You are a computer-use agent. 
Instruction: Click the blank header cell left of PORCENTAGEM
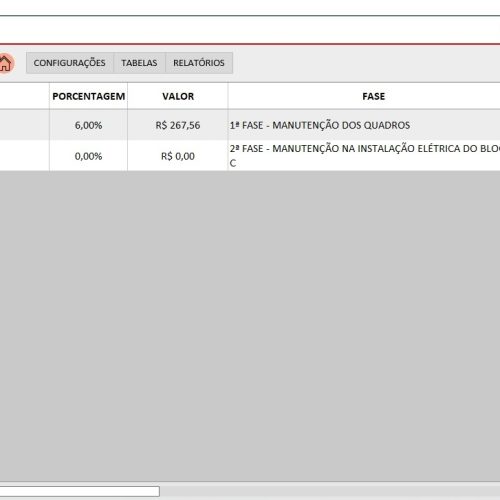click(x=24, y=96)
